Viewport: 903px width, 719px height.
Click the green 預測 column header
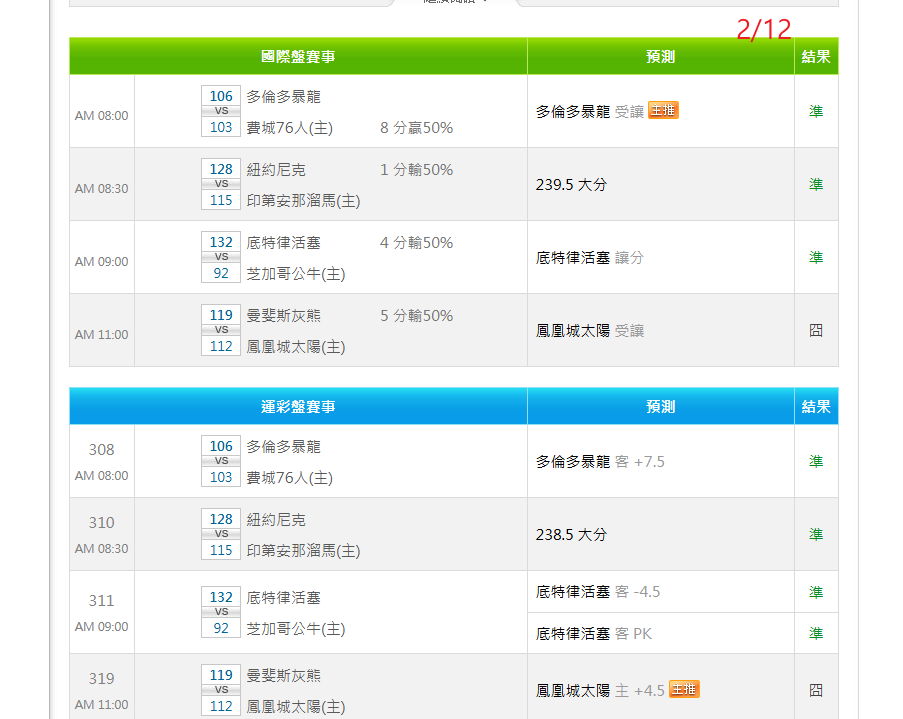[x=660, y=57]
